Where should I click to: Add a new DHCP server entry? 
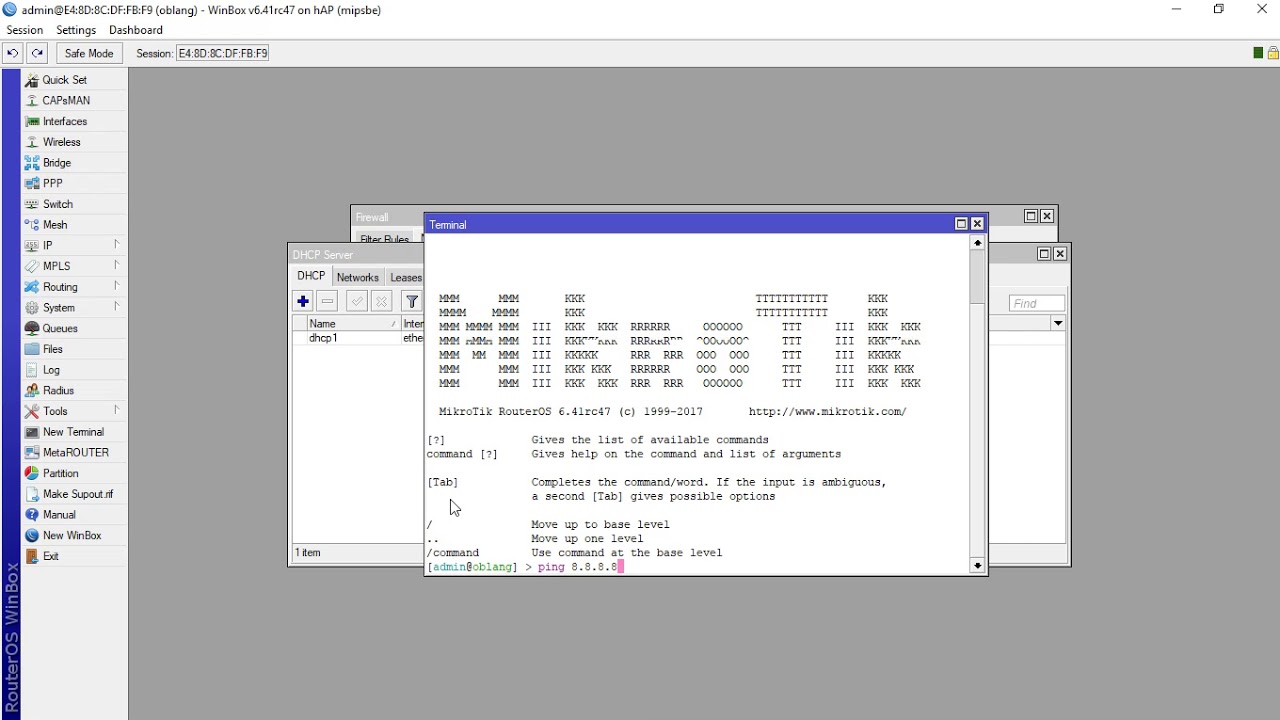click(x=303, y=301)
